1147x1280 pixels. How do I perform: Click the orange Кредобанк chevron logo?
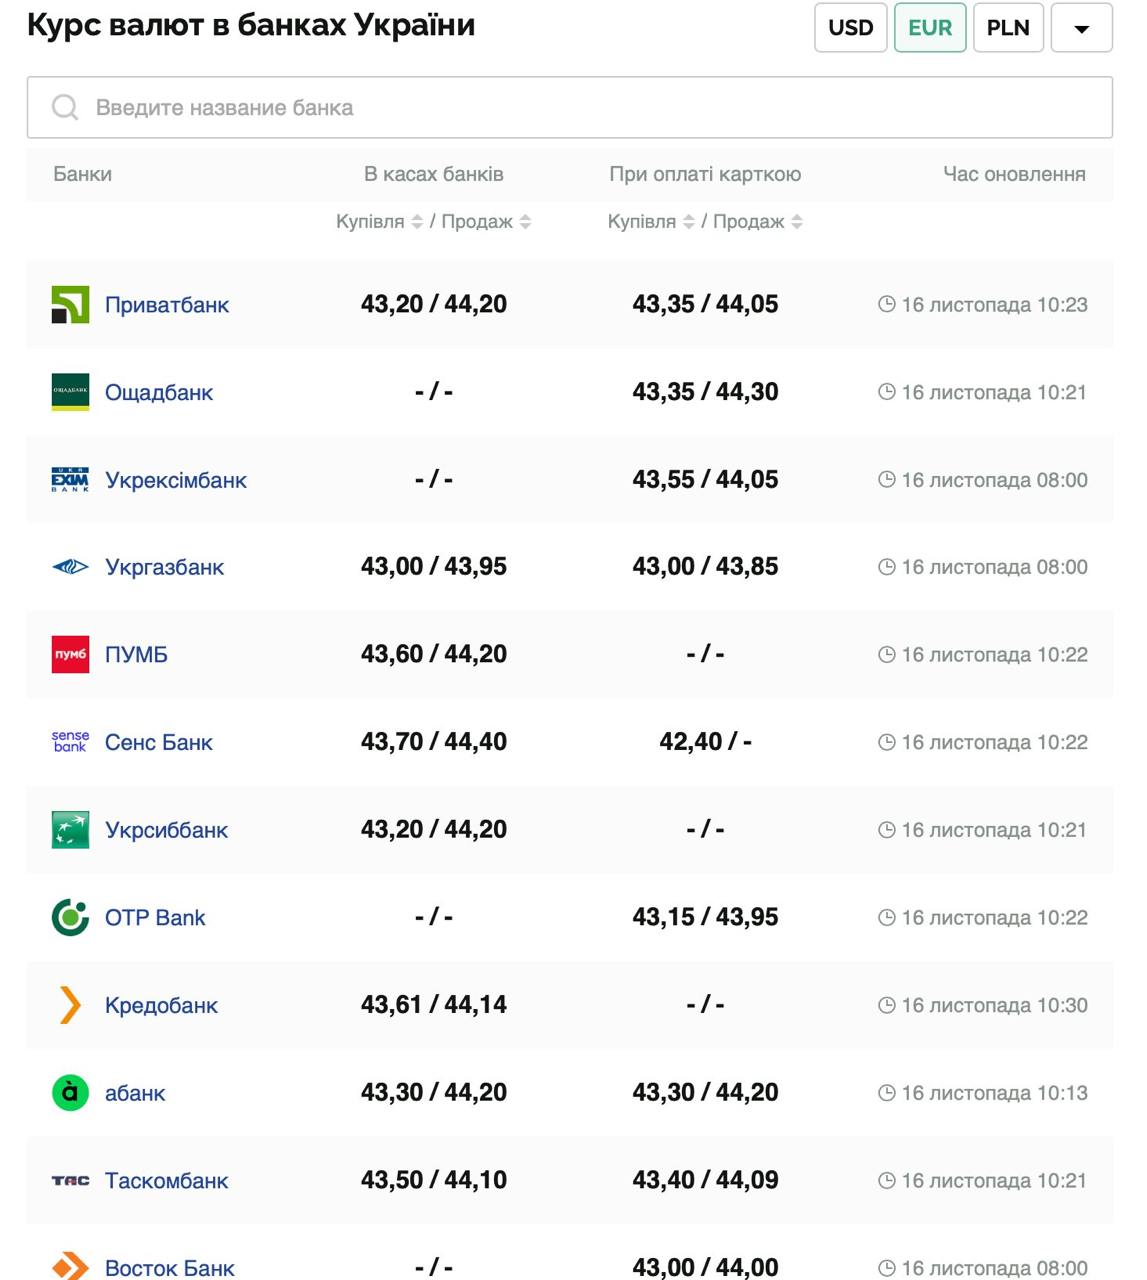pyautogui.click(x=70, y=1005)
